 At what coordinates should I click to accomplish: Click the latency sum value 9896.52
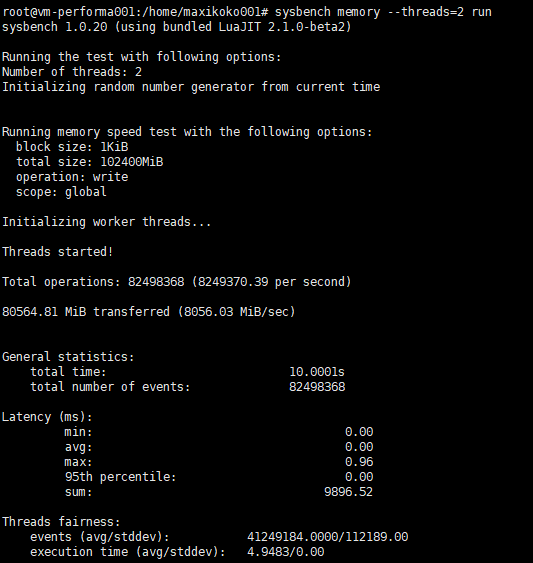coord(348,492)
